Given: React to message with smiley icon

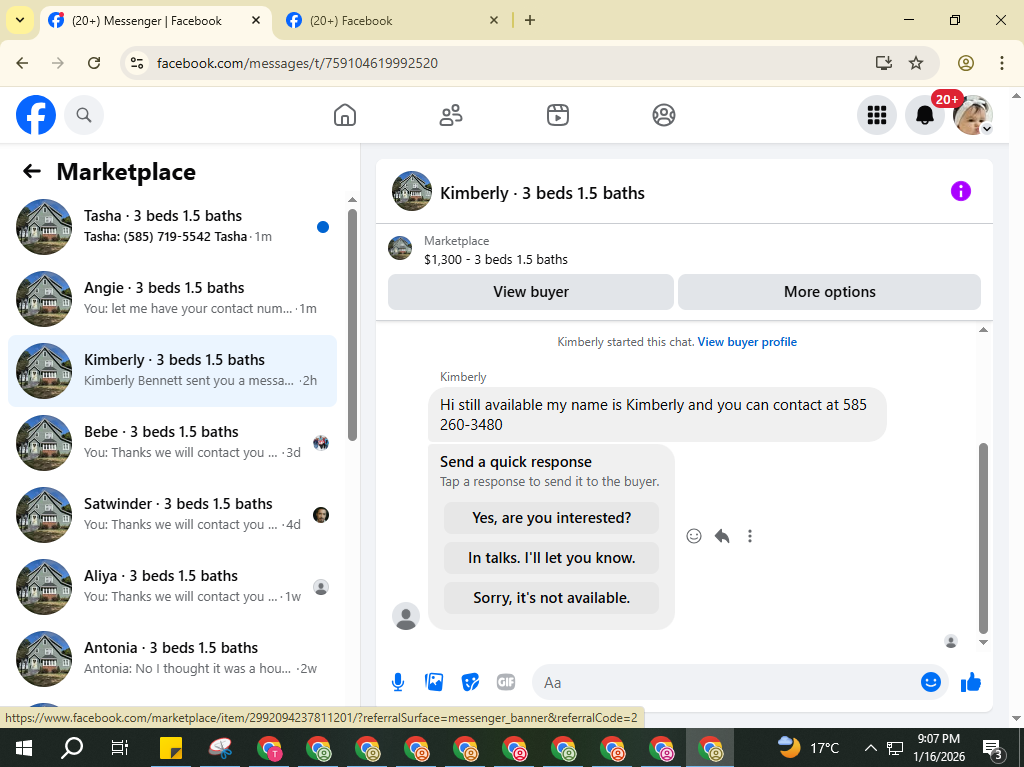Looking at the screenshot, I should click(x=694, y=536).
